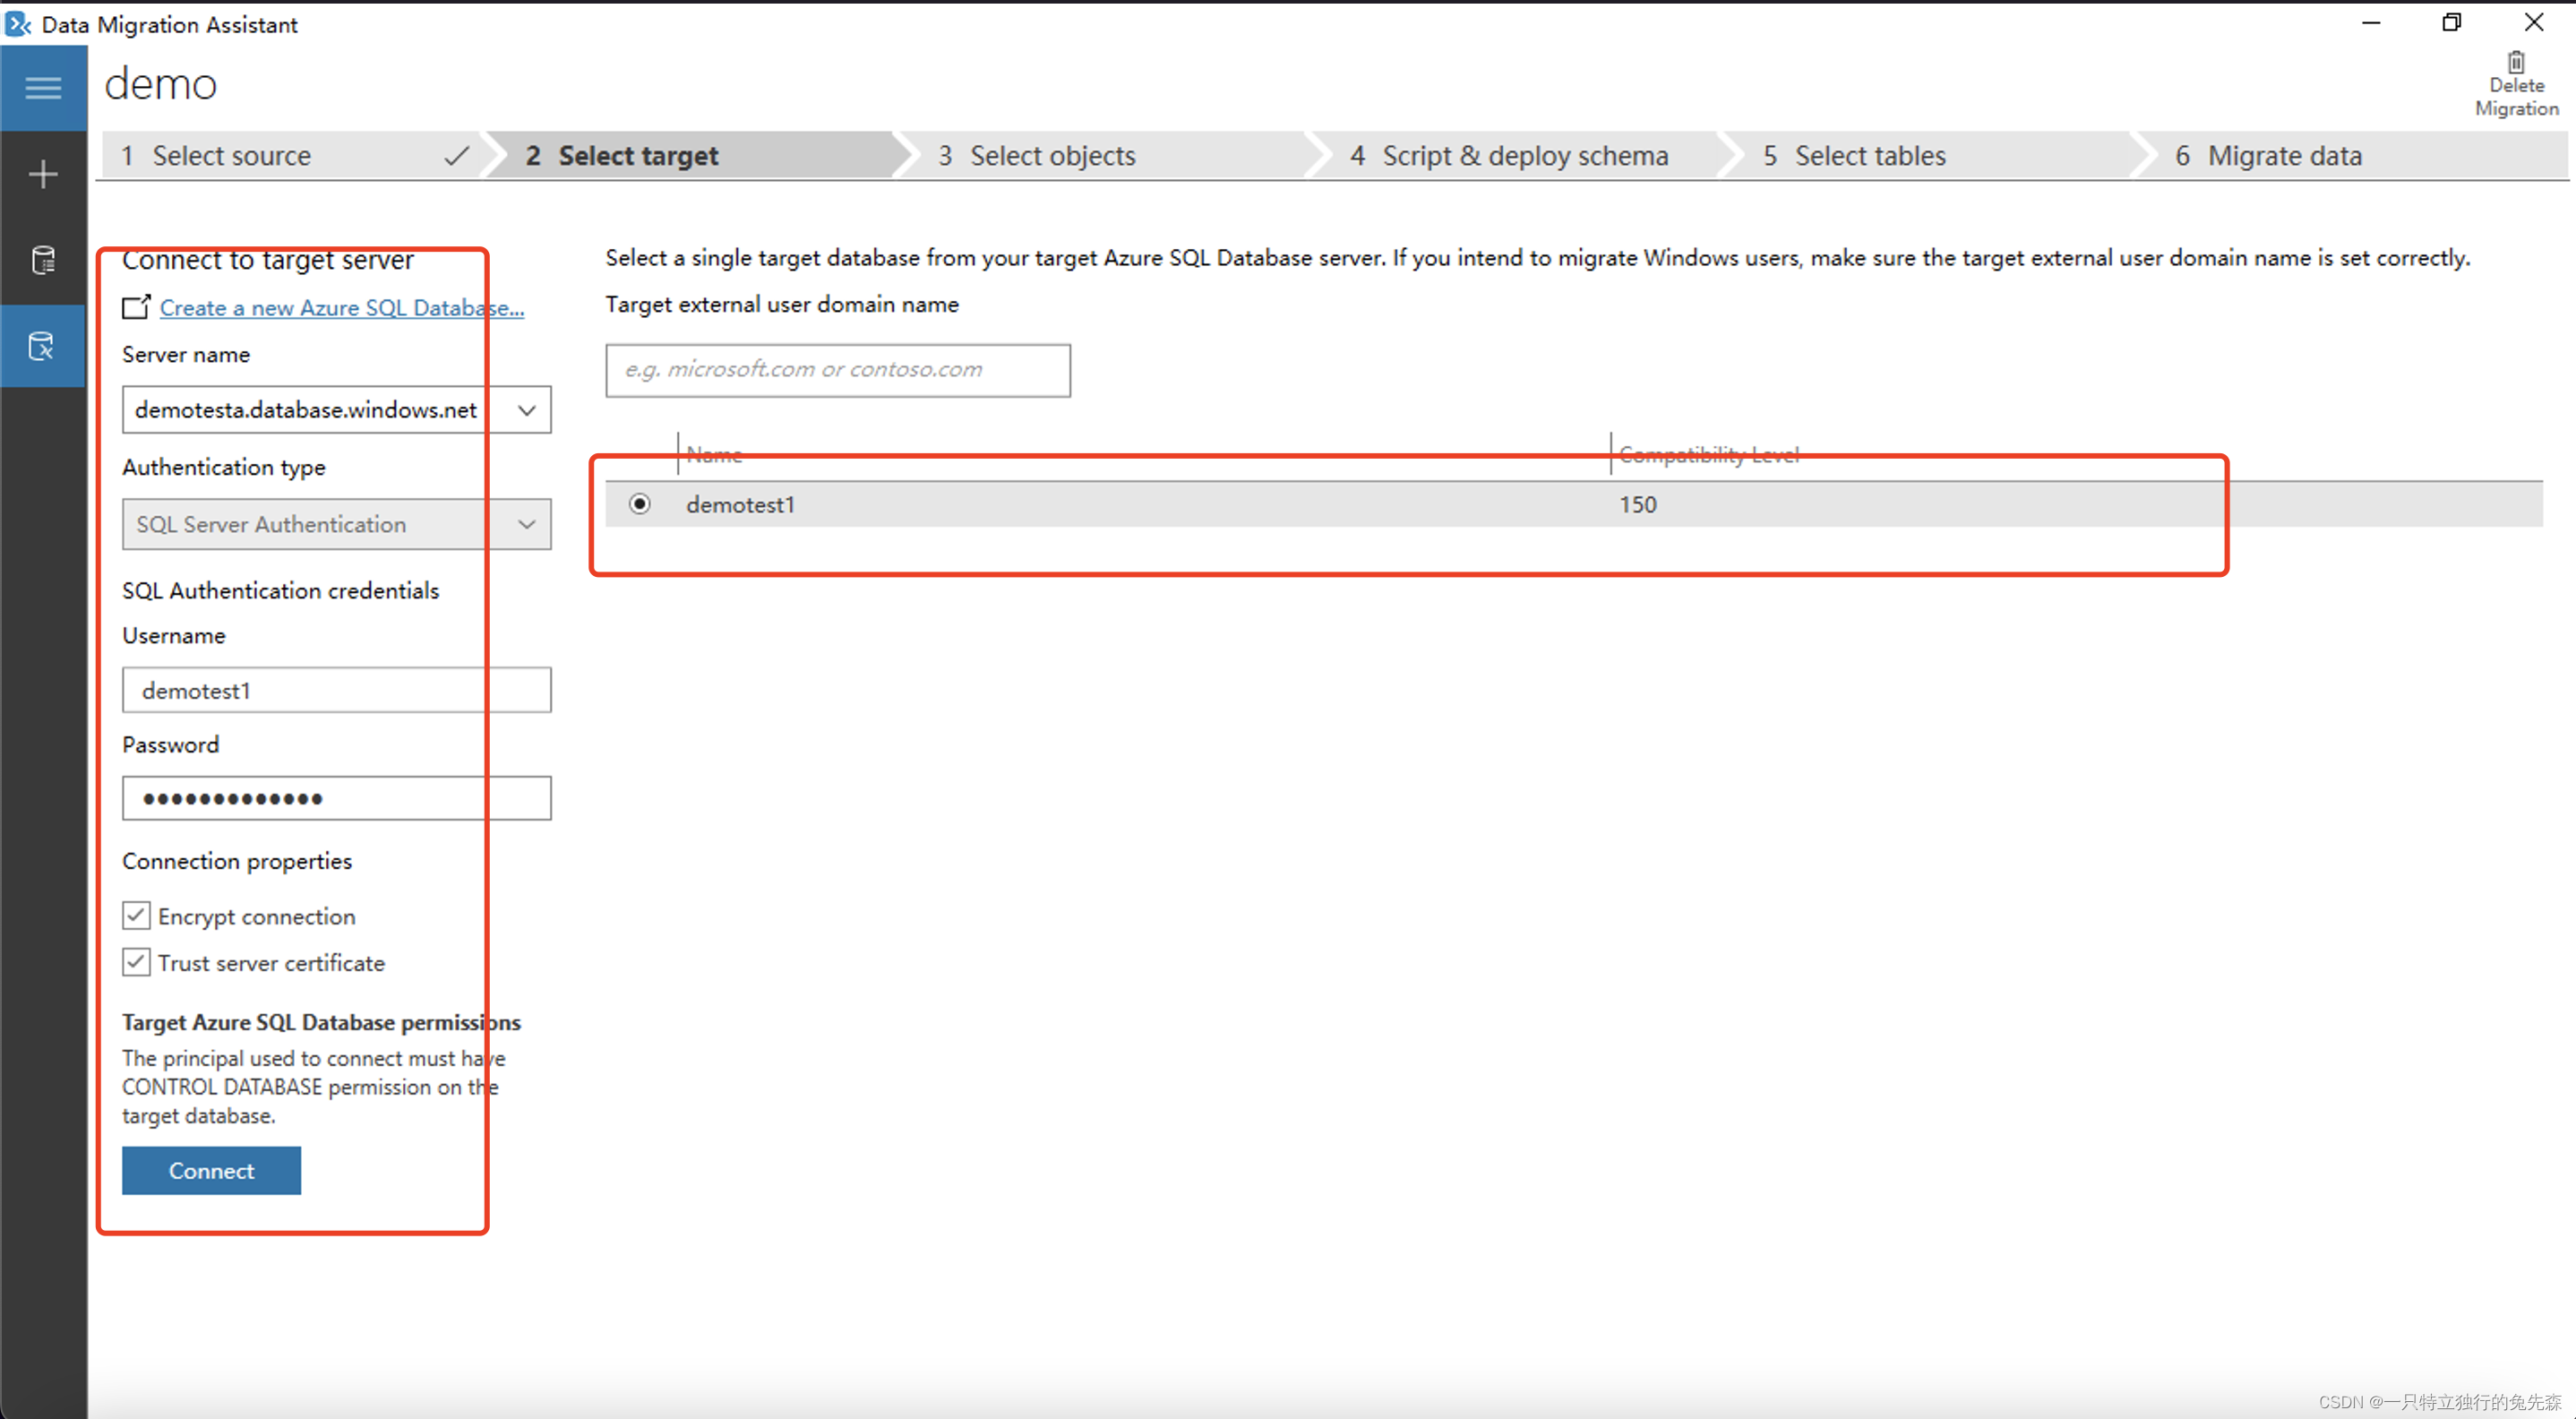Toggle the Trust server certificate checkbox
The image size is (2576, 1419).
coord(136,962)
